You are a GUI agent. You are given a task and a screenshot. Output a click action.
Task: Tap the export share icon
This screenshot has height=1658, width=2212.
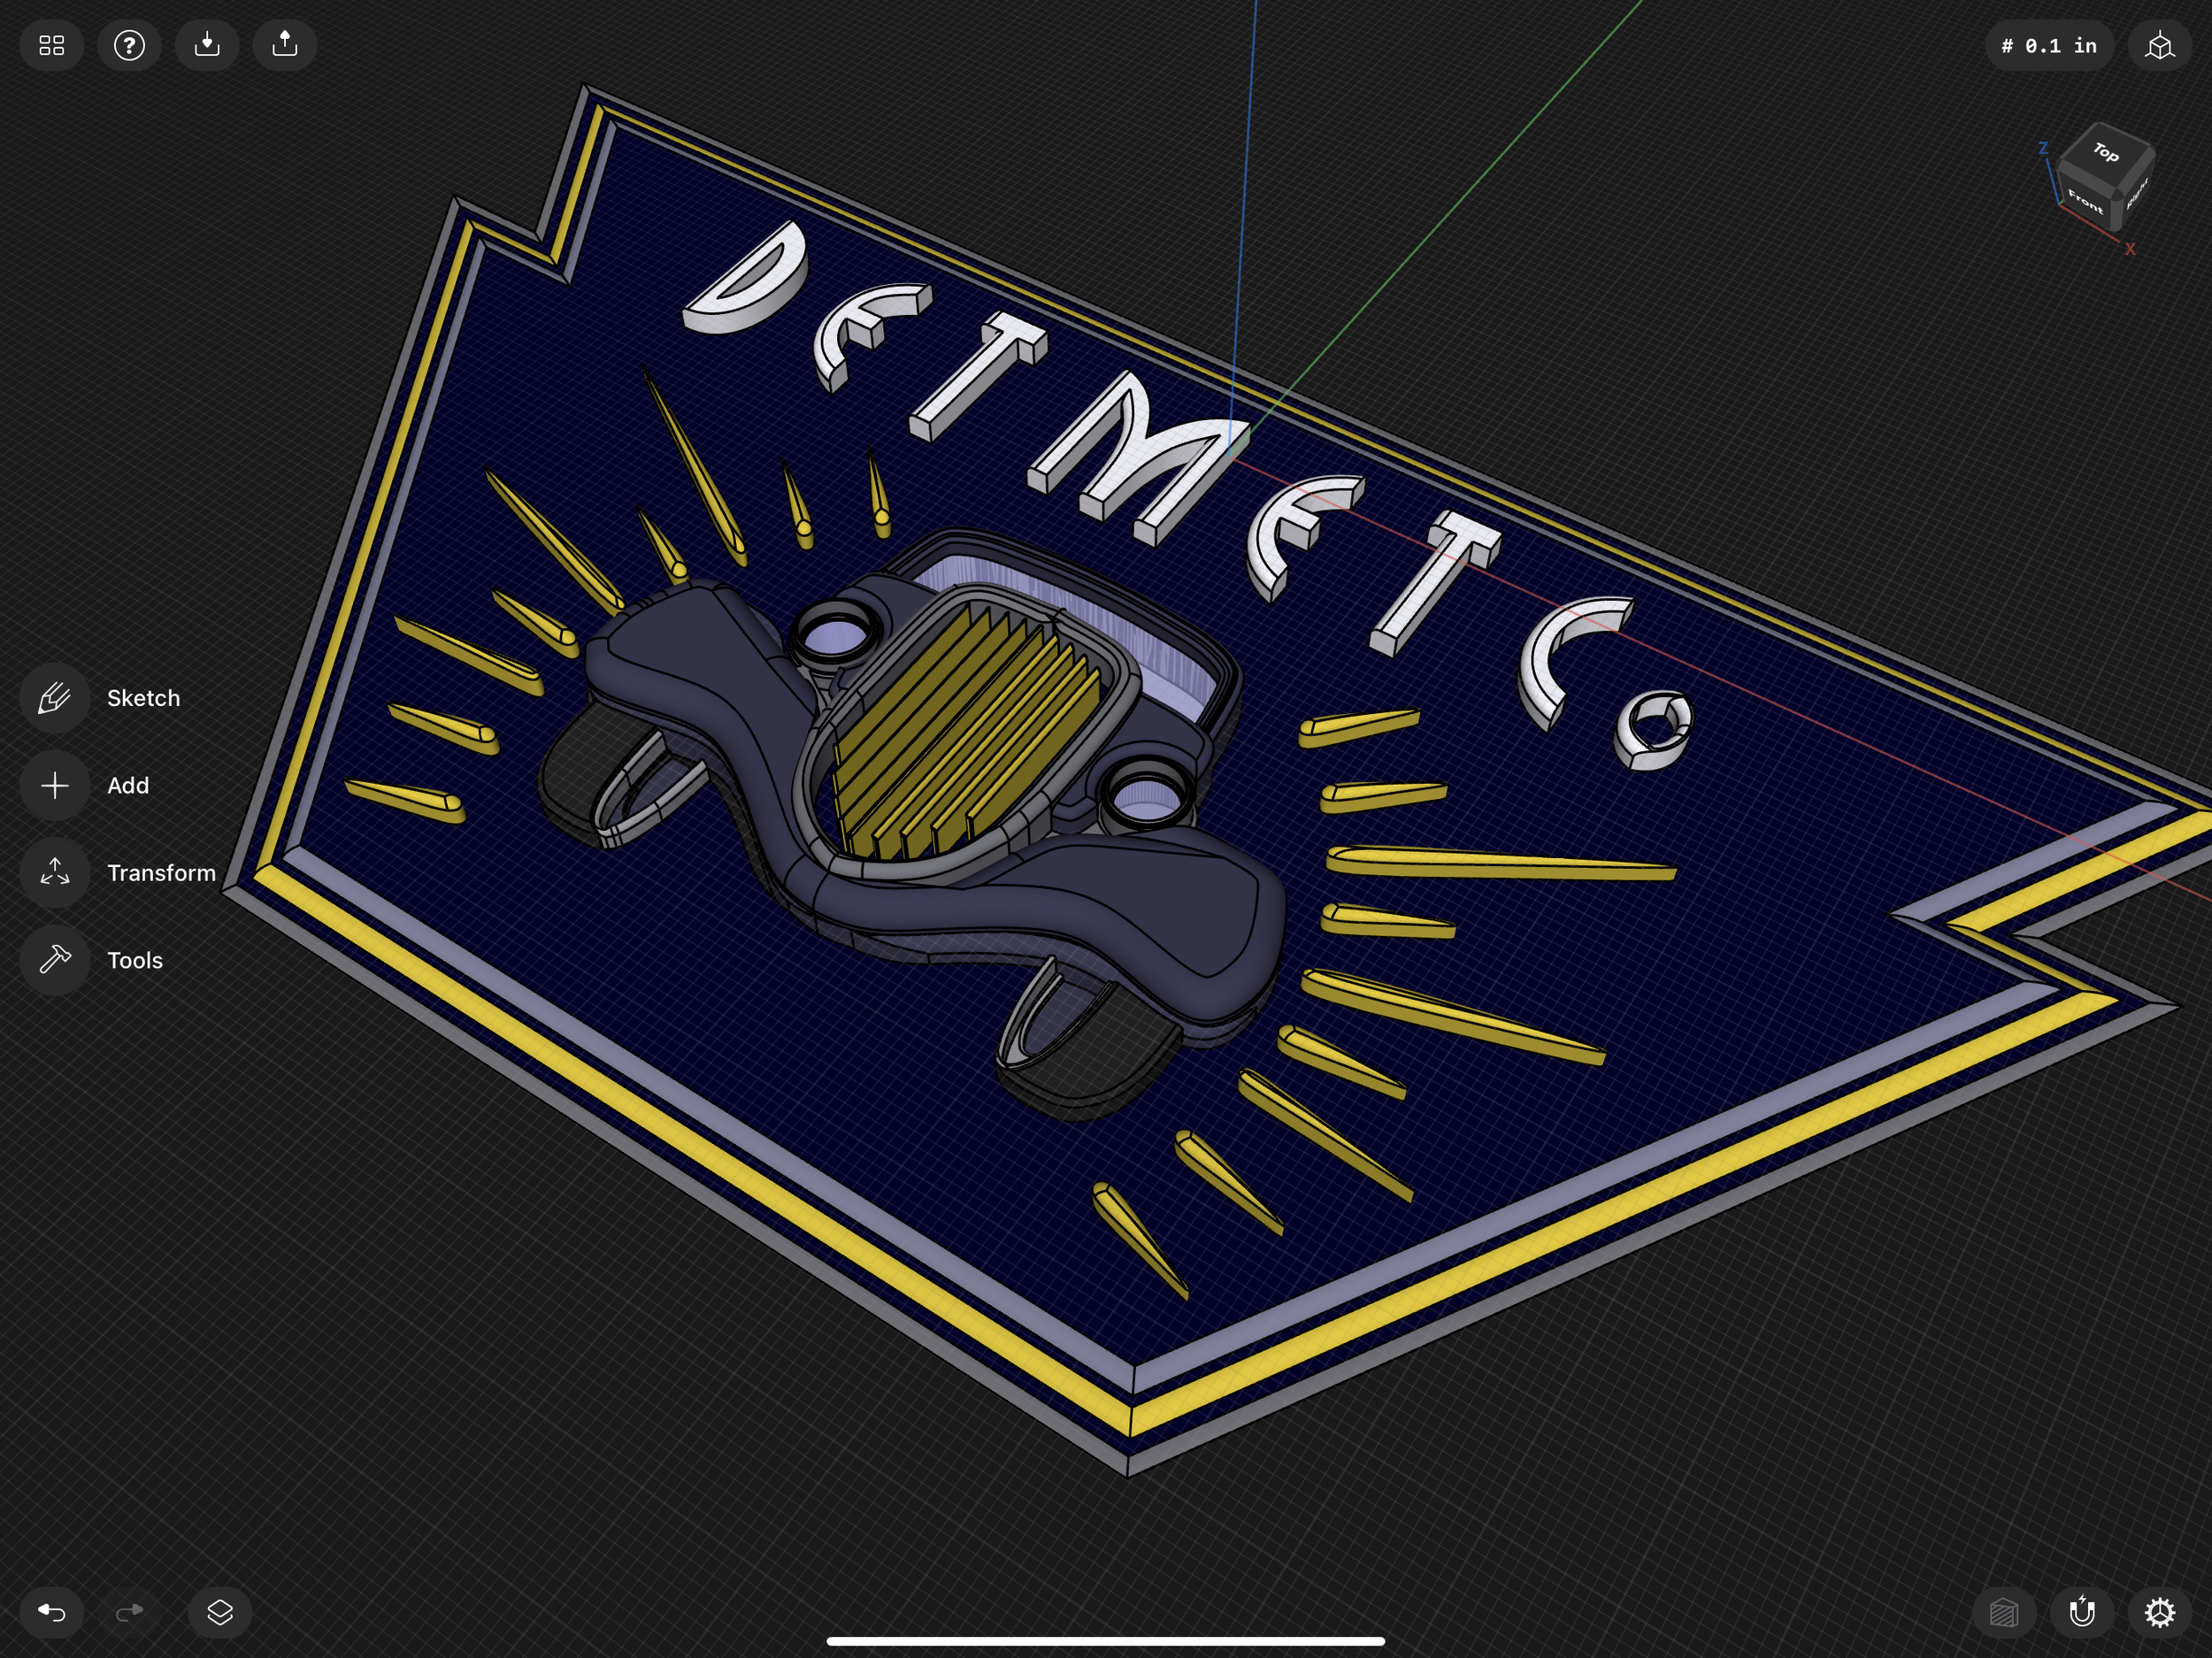[x=285, y=45]
